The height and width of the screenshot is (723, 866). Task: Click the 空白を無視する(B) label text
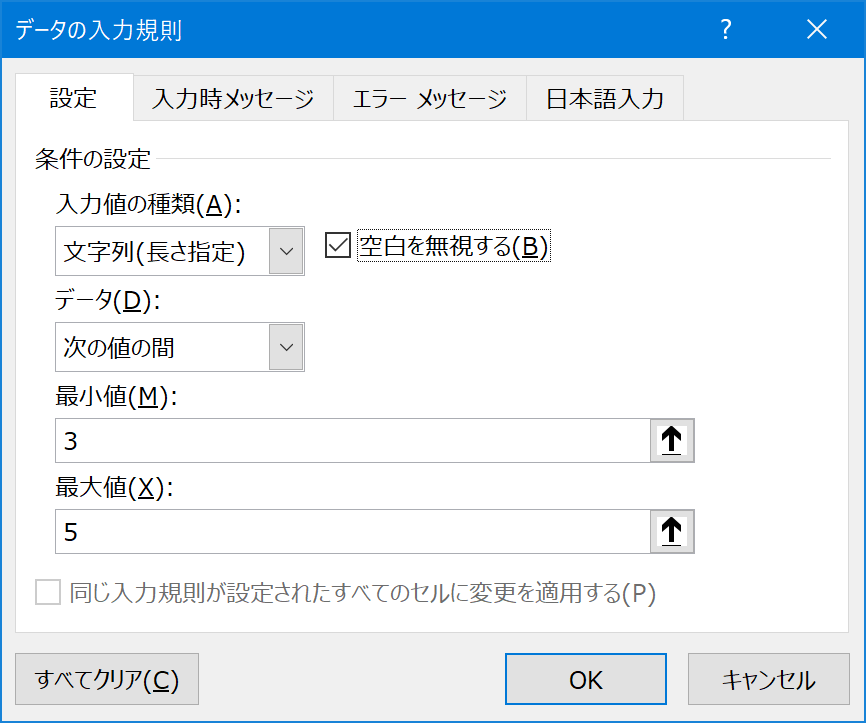tap(453, 246)
